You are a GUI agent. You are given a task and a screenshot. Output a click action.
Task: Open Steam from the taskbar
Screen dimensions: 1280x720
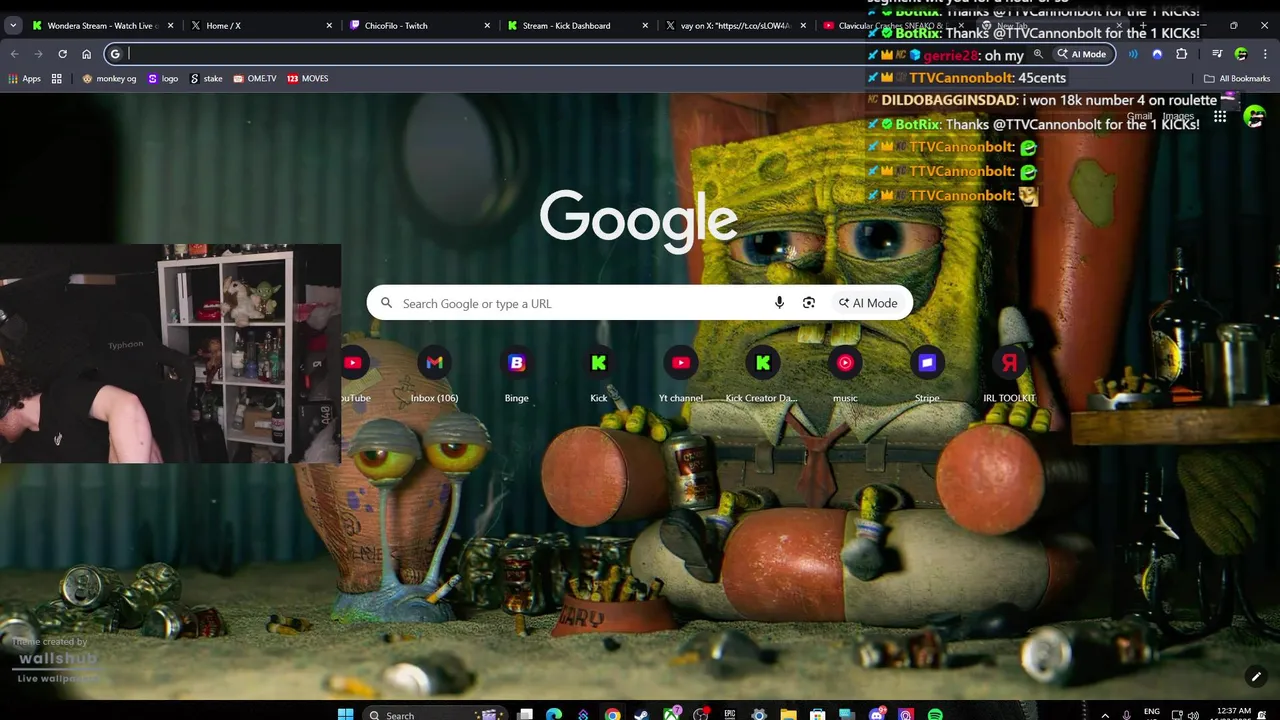[641, 714]
